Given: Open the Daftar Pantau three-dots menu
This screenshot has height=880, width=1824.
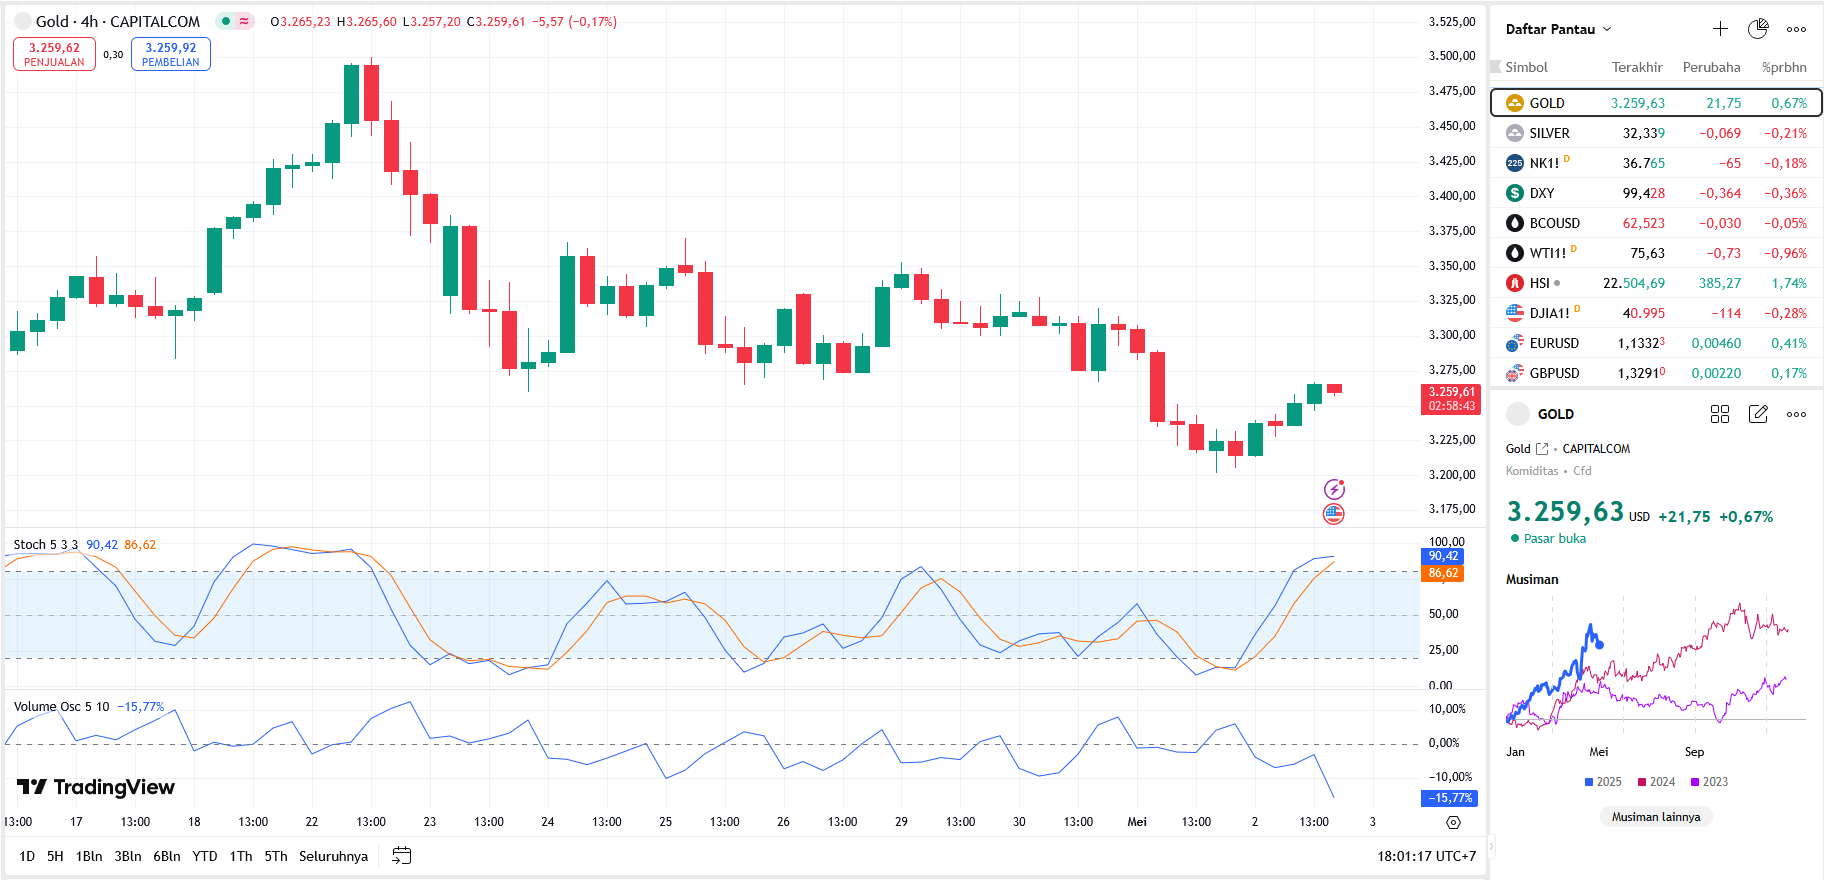Looking at the screenshot, I should [1797, 29].
